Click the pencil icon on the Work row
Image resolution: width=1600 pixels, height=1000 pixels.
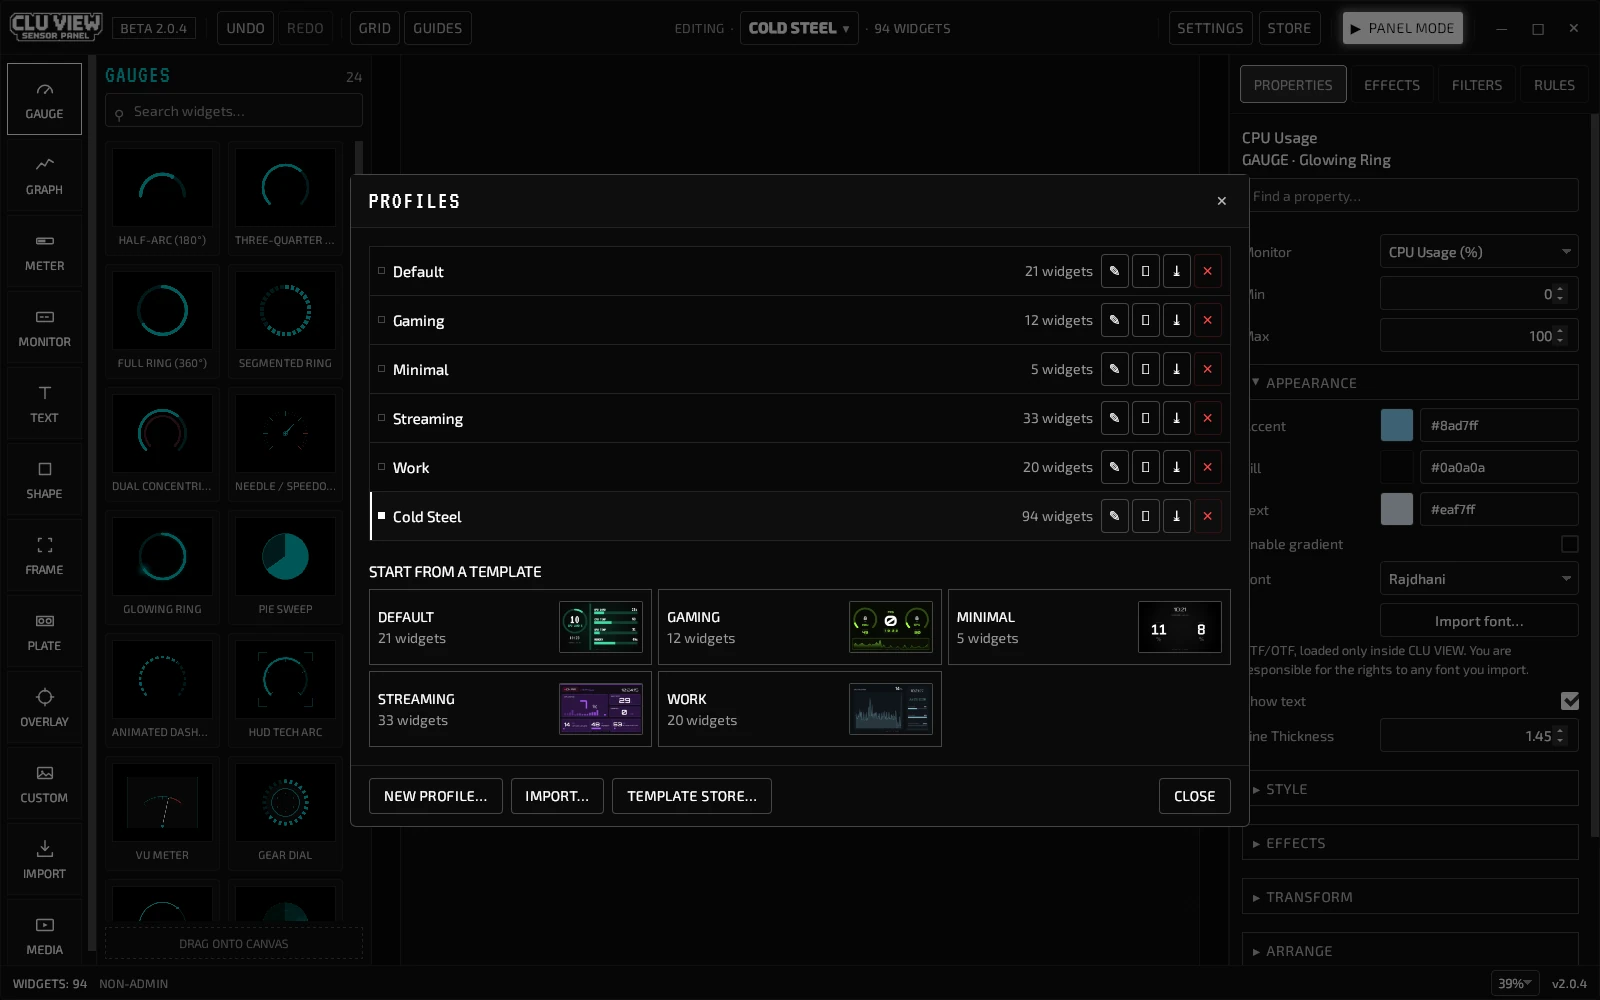(1114, 467)
